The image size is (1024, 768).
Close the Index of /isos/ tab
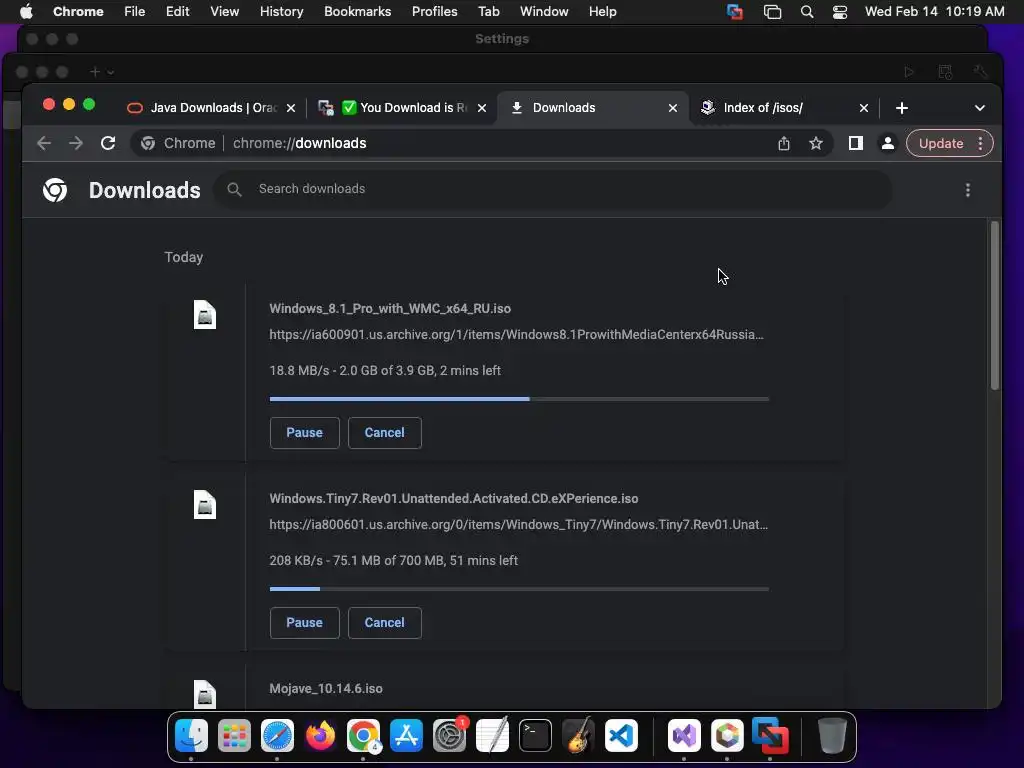(864, 108)
